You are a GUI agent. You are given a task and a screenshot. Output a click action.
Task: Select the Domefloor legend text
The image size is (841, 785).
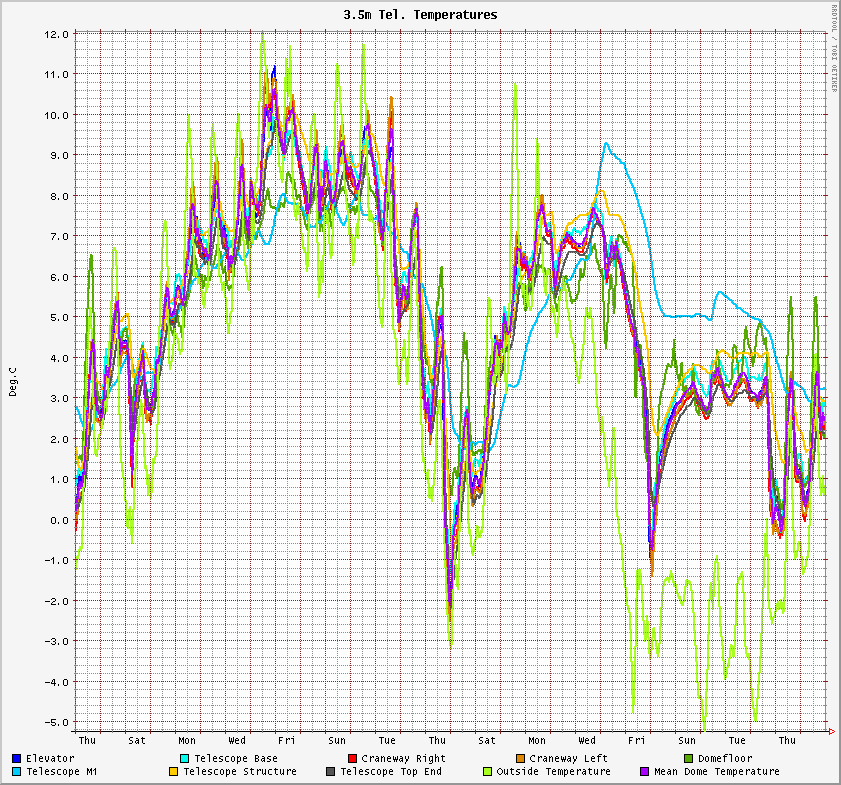tap(726, 758)
